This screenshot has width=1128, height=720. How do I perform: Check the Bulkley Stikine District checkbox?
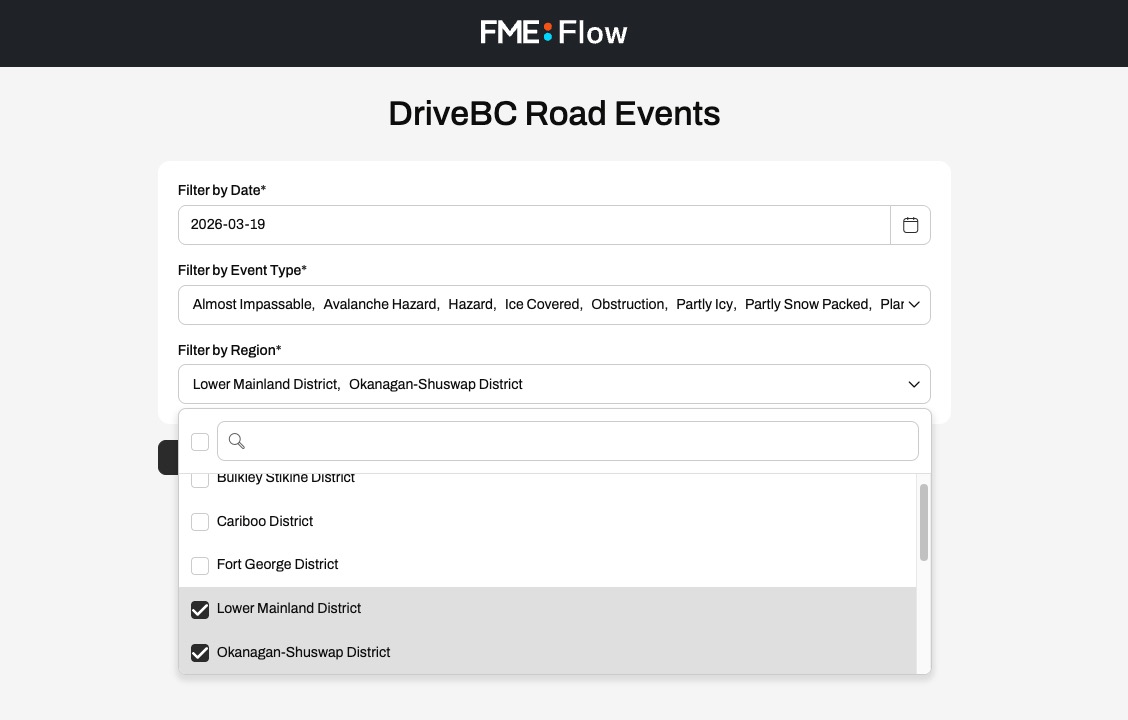[x=200, y=479]
